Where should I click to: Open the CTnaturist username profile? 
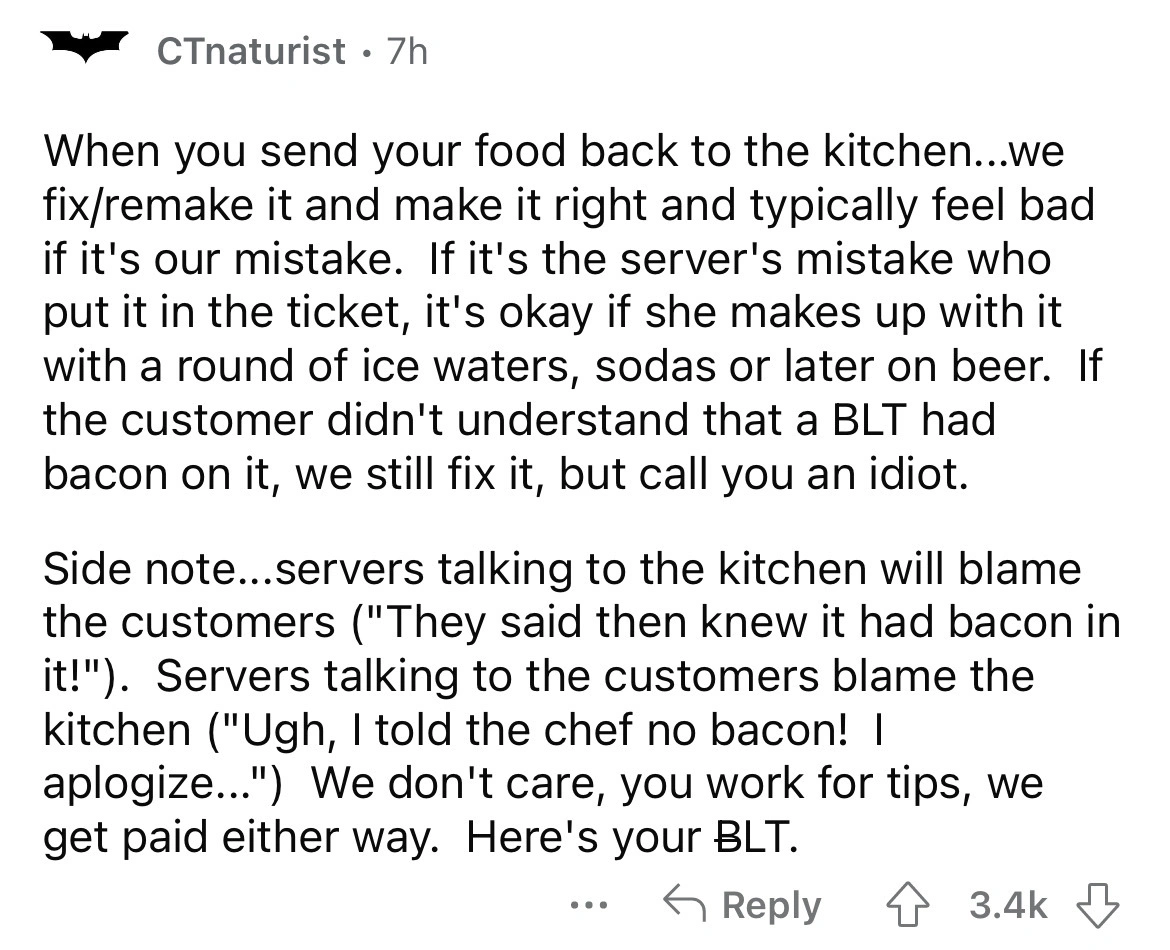pos(252,50)
